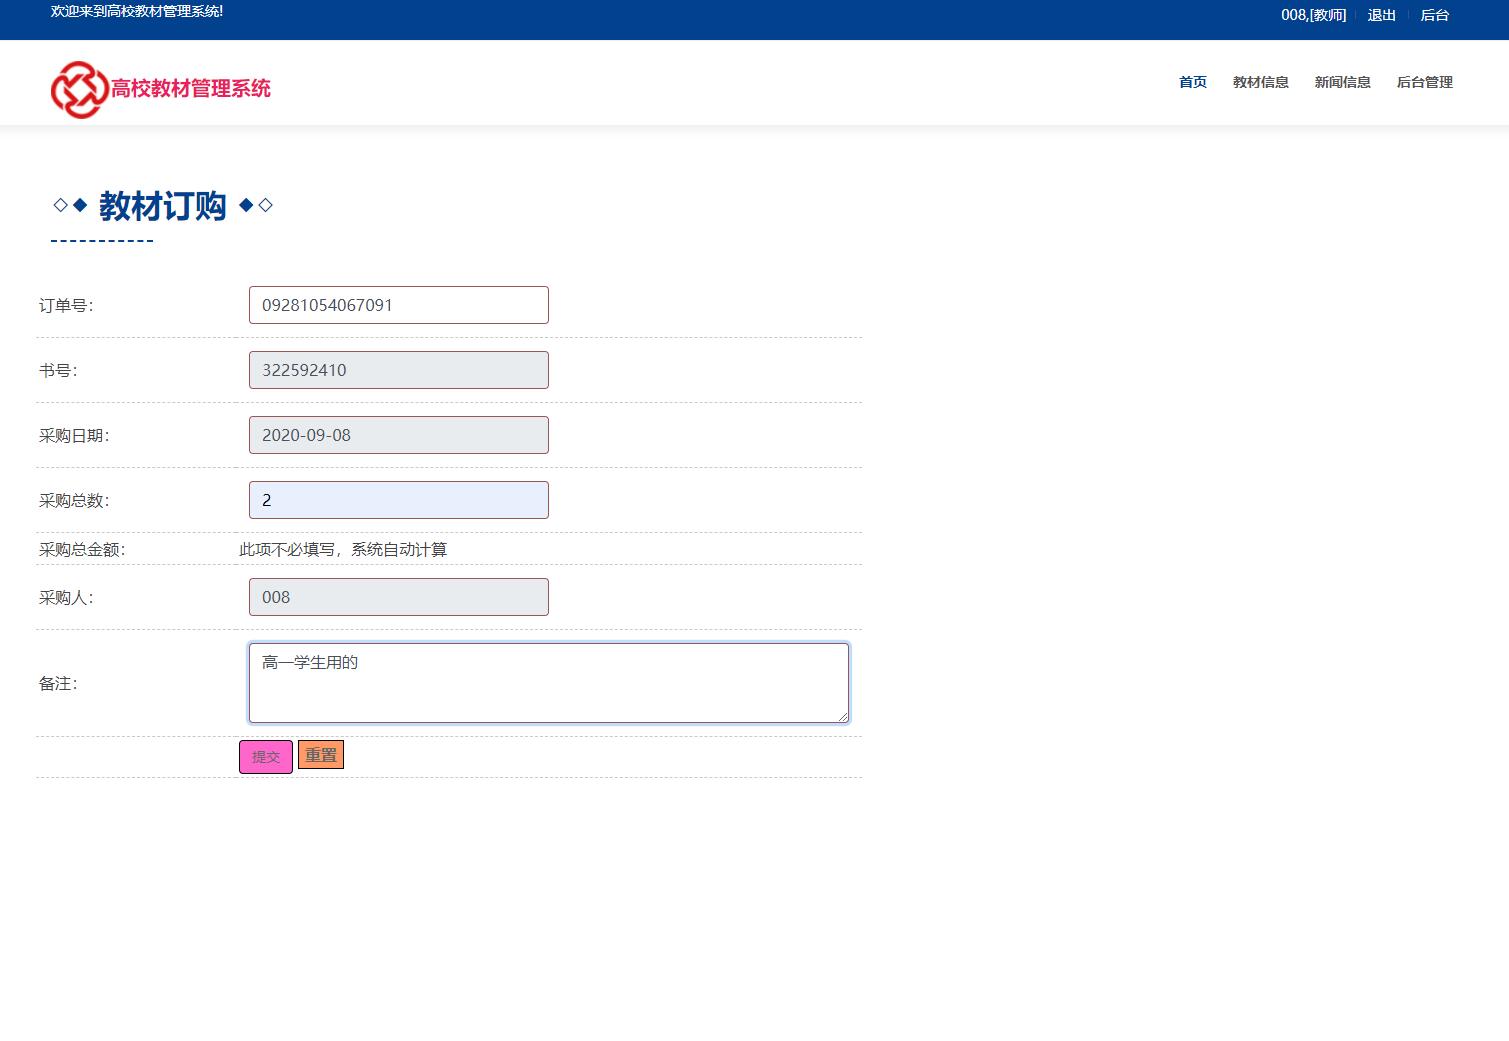Image resolution: width=1509 pixels, height=1041 pixels.
Task: Go to 后台管理 in the navigation bar
Action: click(1424, 82)
